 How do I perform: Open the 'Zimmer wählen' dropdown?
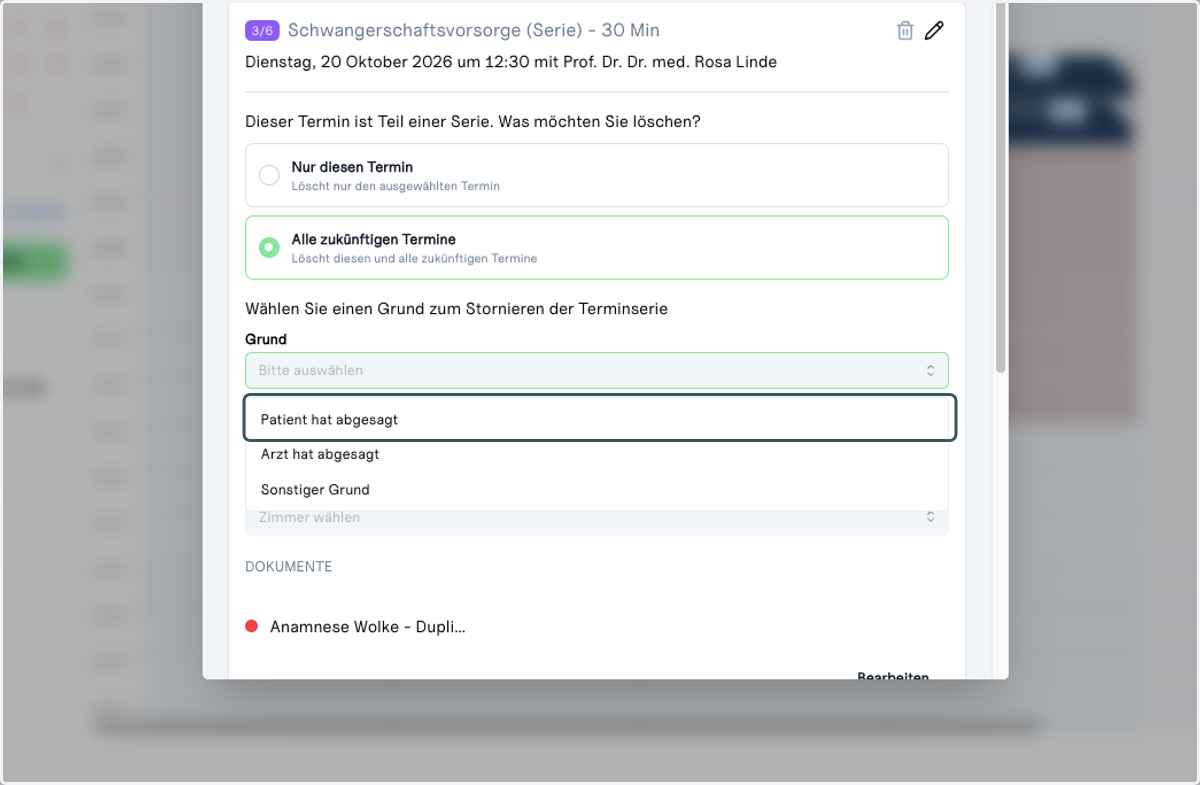click(x=597, y=518)
